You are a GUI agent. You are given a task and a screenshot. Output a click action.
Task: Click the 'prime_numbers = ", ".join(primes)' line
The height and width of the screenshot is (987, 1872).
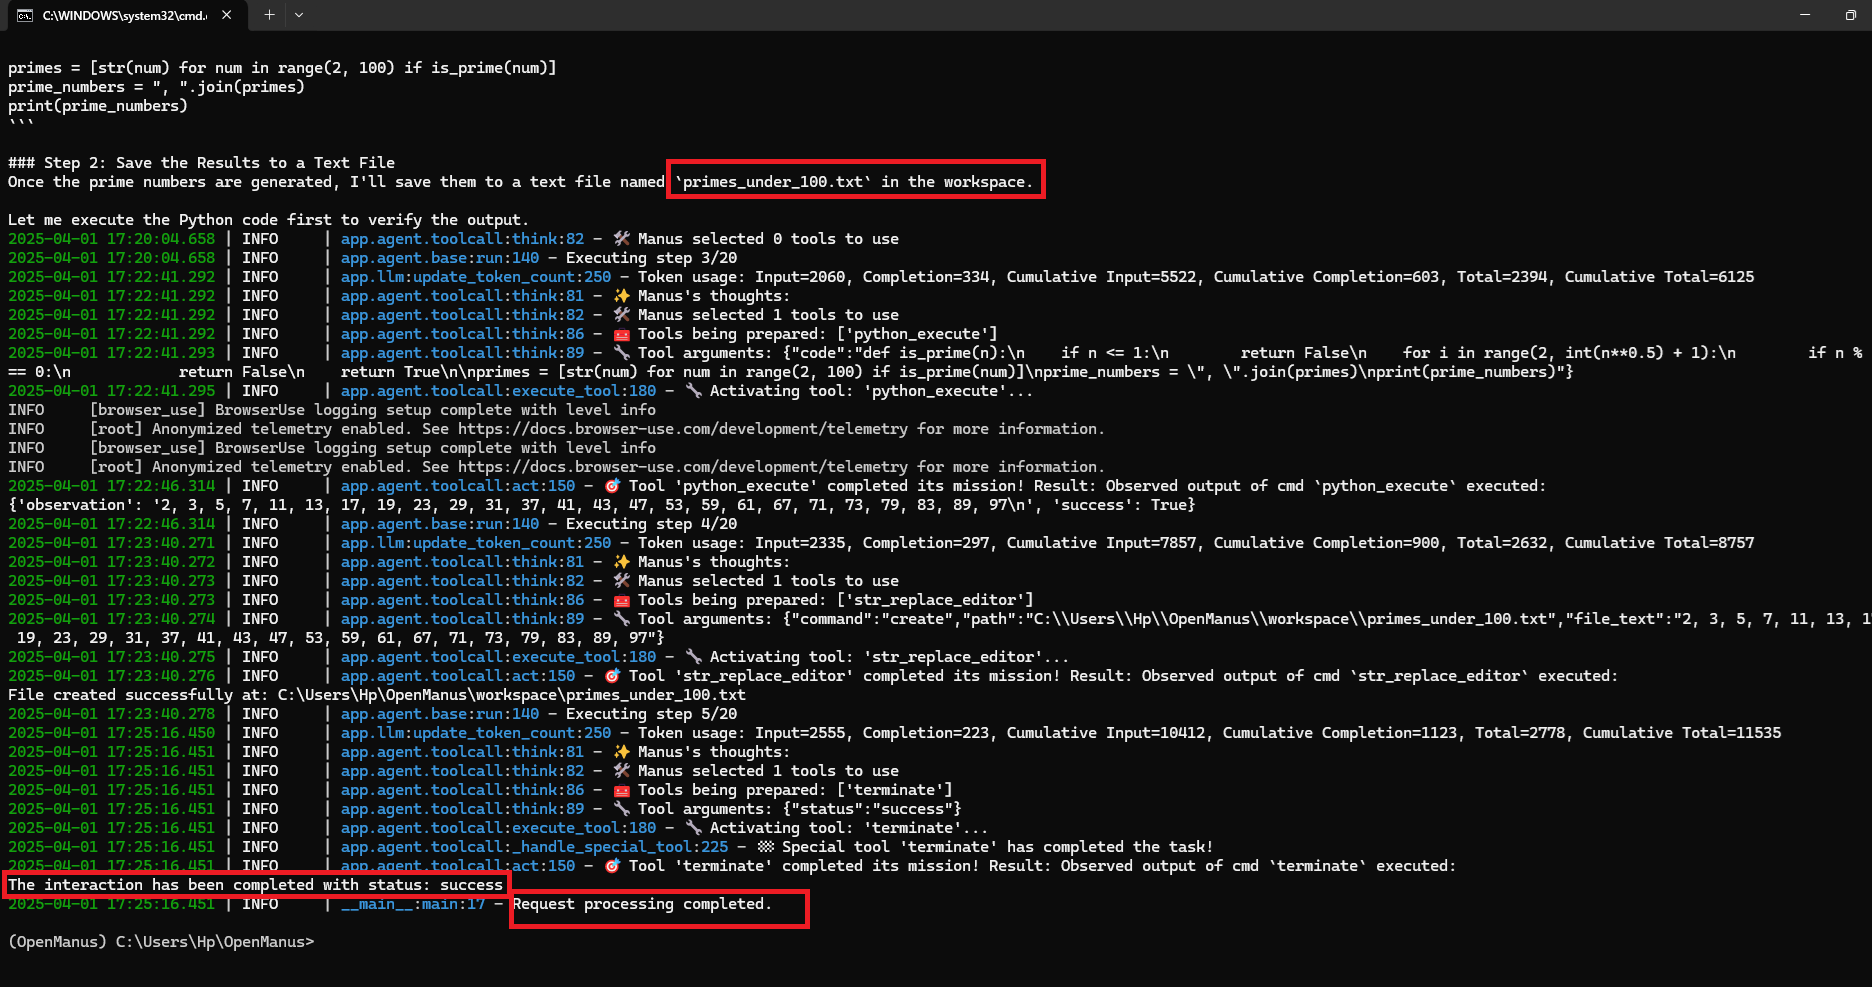(x=156, y=87)
